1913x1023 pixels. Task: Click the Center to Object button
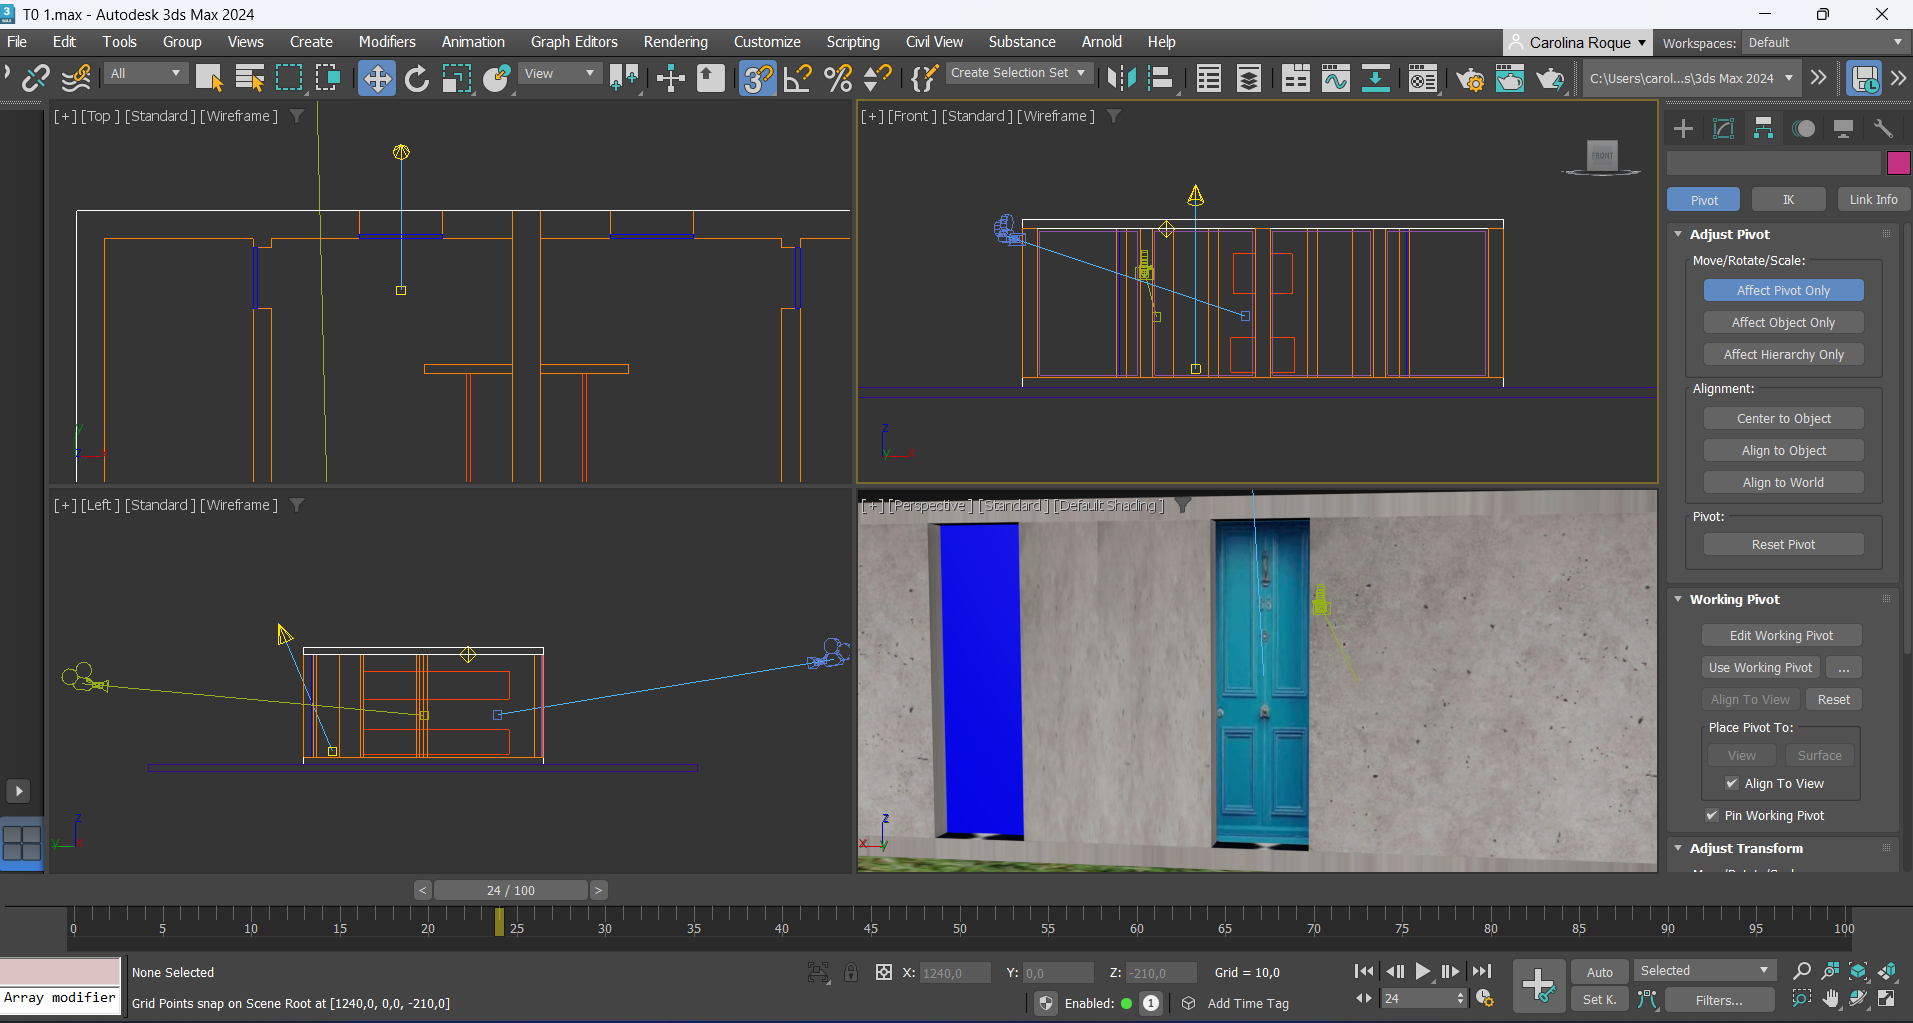[x=1783, y=418]
